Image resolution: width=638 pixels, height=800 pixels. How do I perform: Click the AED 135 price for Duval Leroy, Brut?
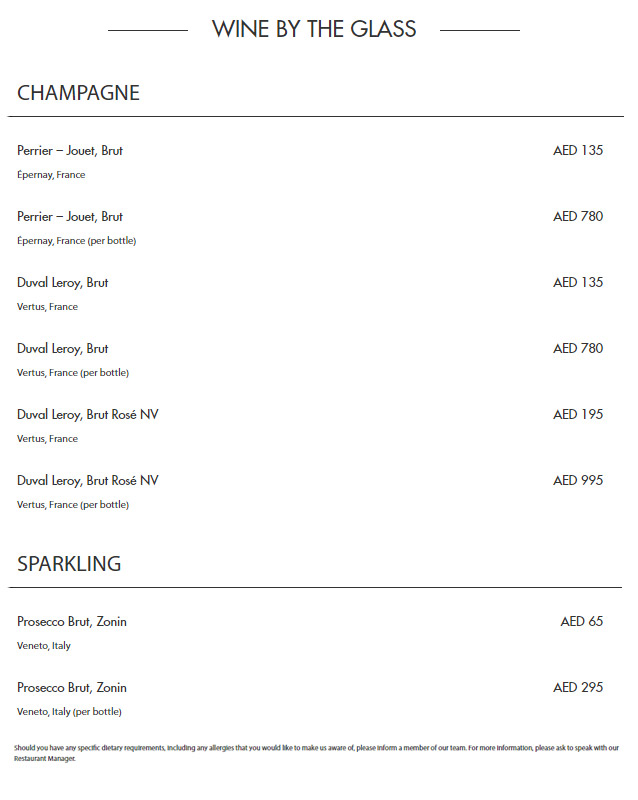coord(578,283)
